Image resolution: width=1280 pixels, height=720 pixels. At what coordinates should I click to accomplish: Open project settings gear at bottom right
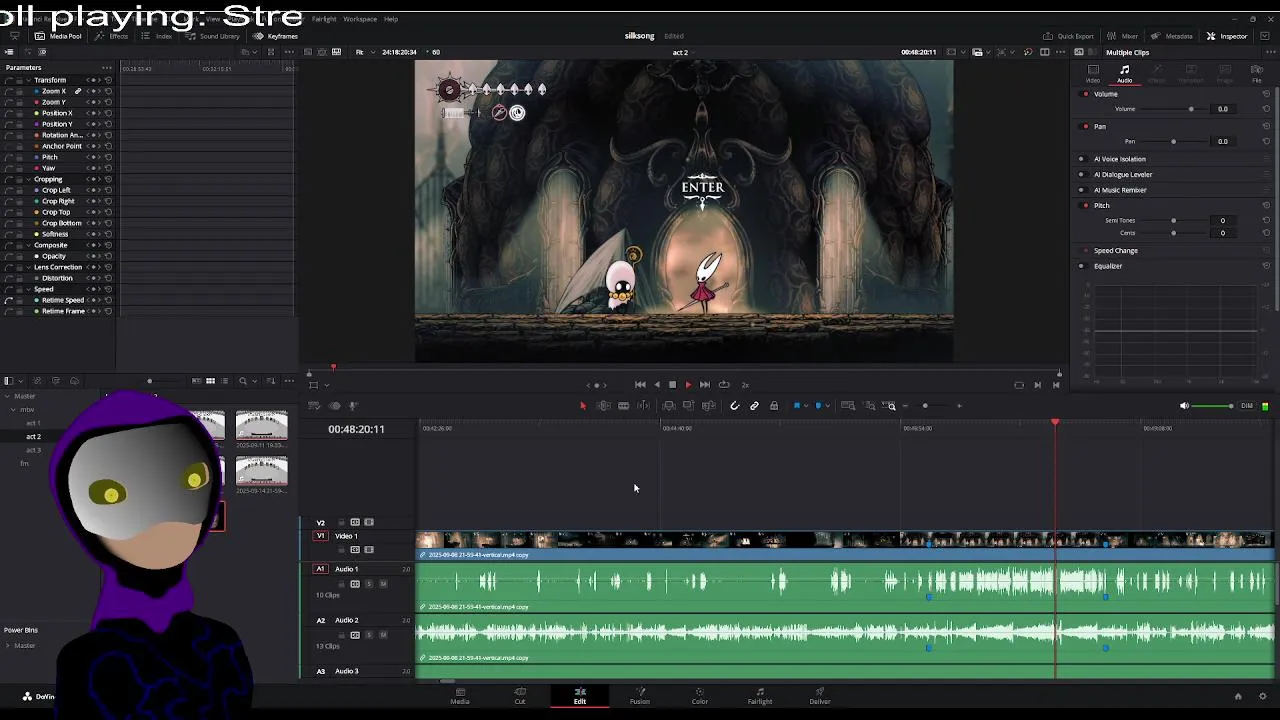click(1263, 697)
